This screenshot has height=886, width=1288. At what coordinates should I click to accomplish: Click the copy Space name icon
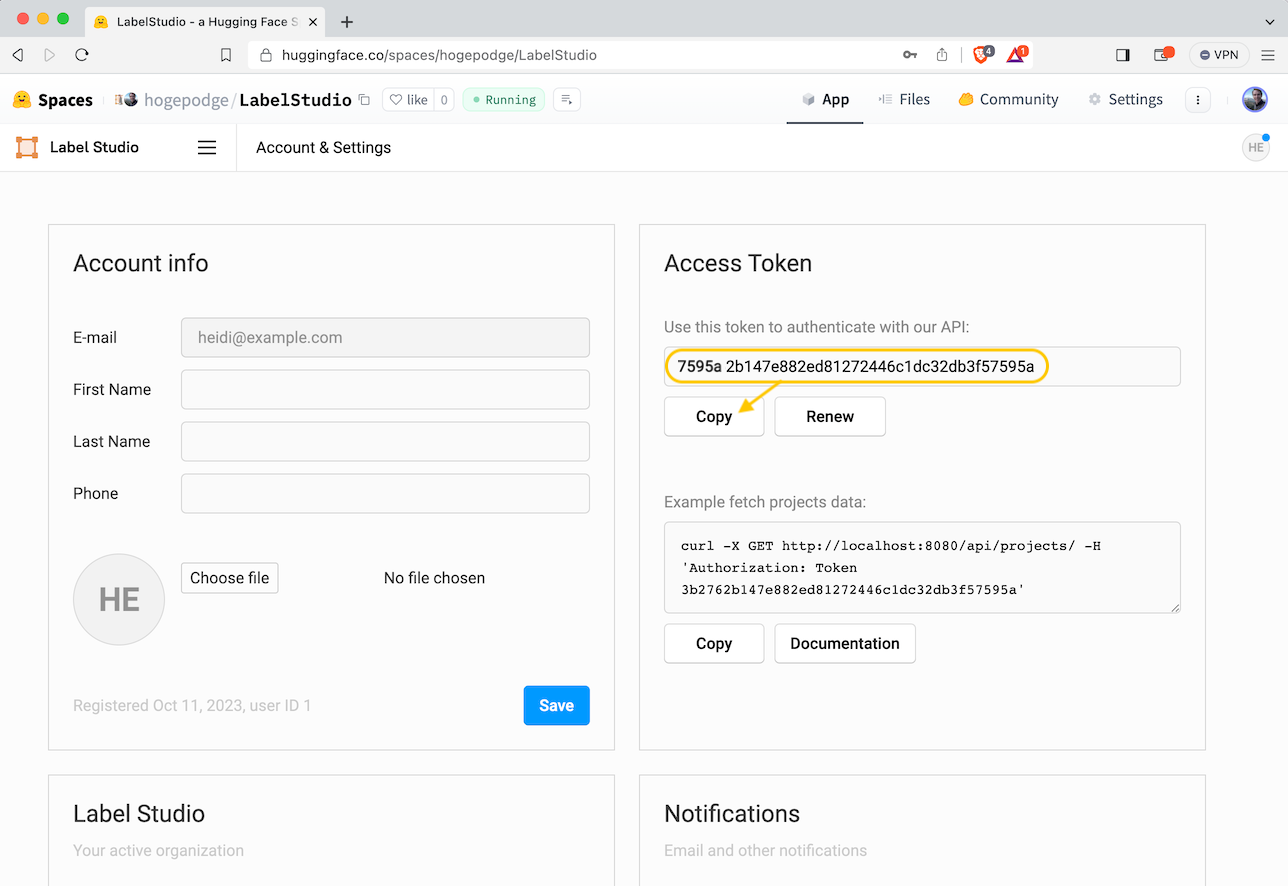pos(365,100)
